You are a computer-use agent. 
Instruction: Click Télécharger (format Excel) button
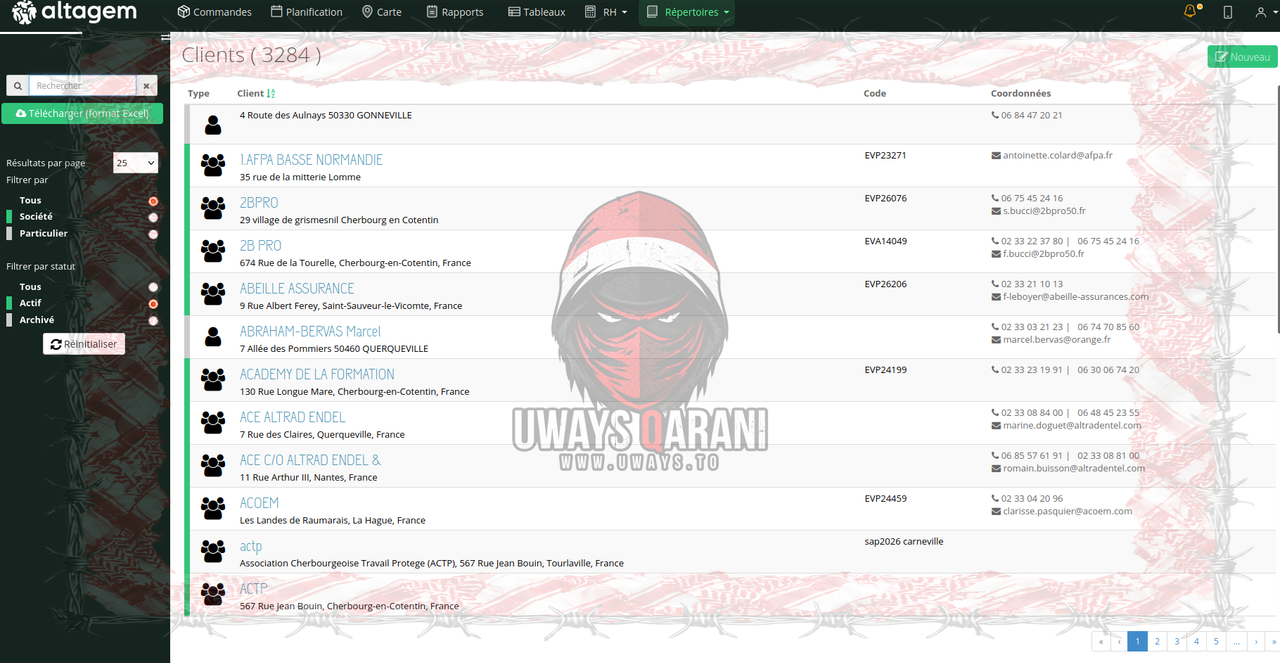(x=82, y=114)
